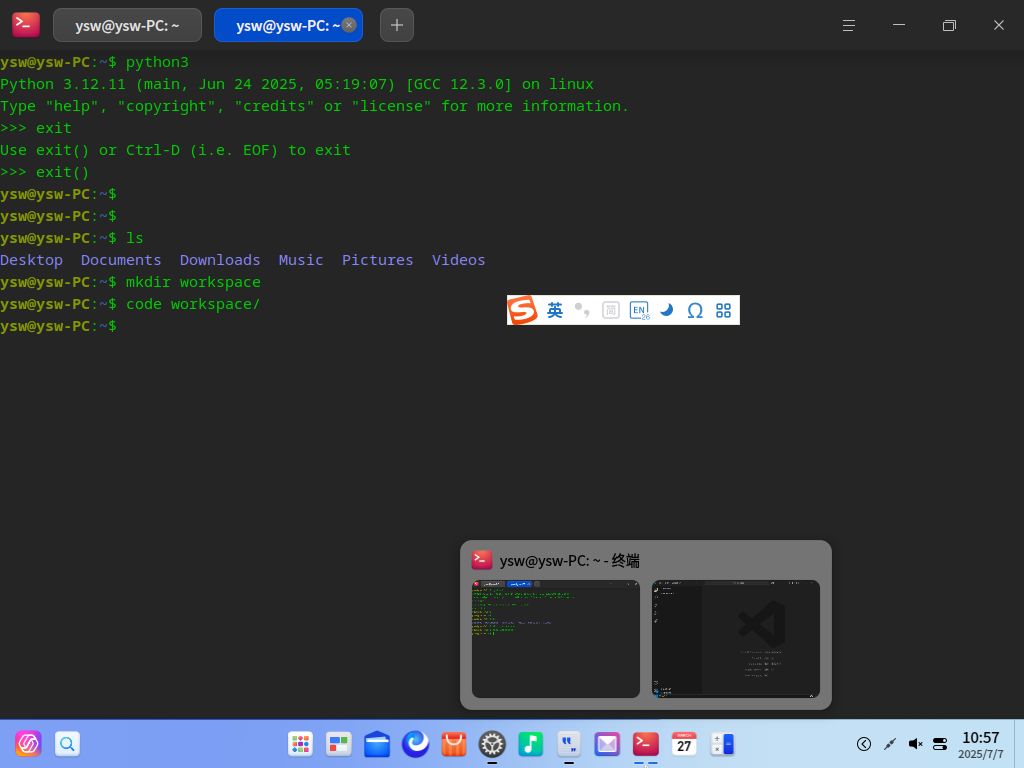The height and width of the screenshot is (768, 1024).
Task: Toggle simplified/traditional character mode
Action: [611, 310]
